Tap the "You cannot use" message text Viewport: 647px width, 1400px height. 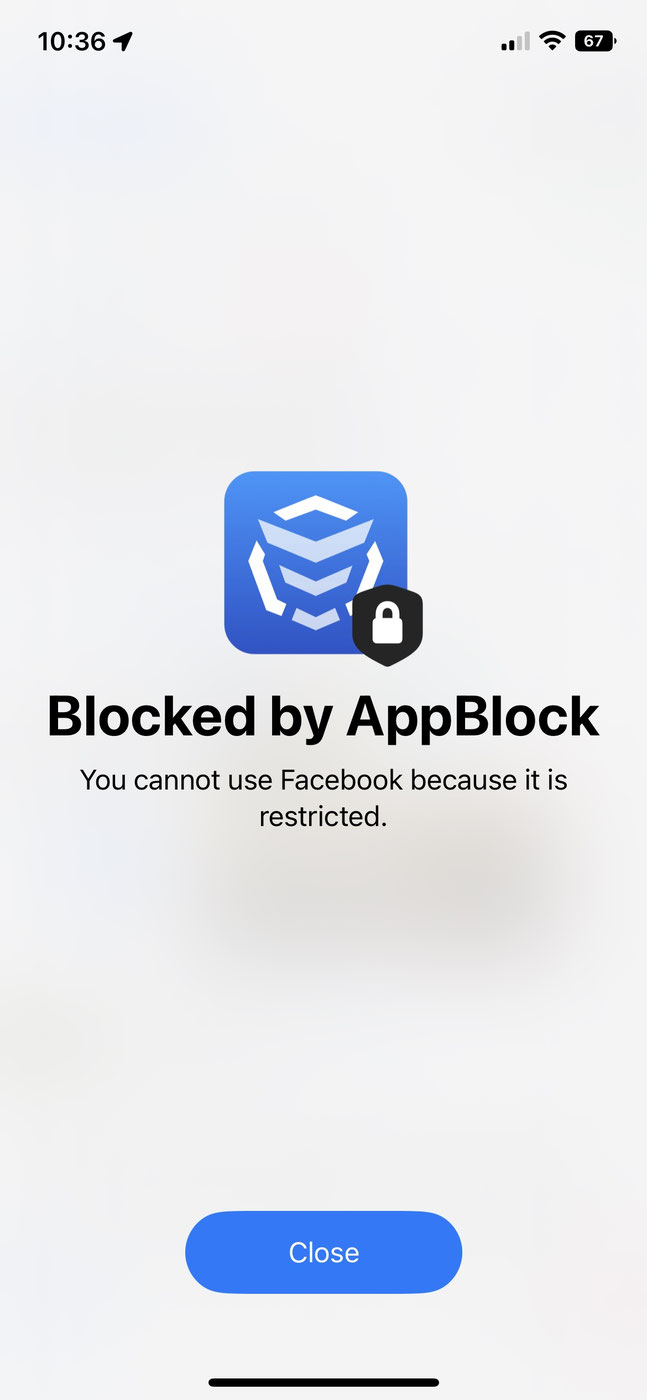pos(177,779)
